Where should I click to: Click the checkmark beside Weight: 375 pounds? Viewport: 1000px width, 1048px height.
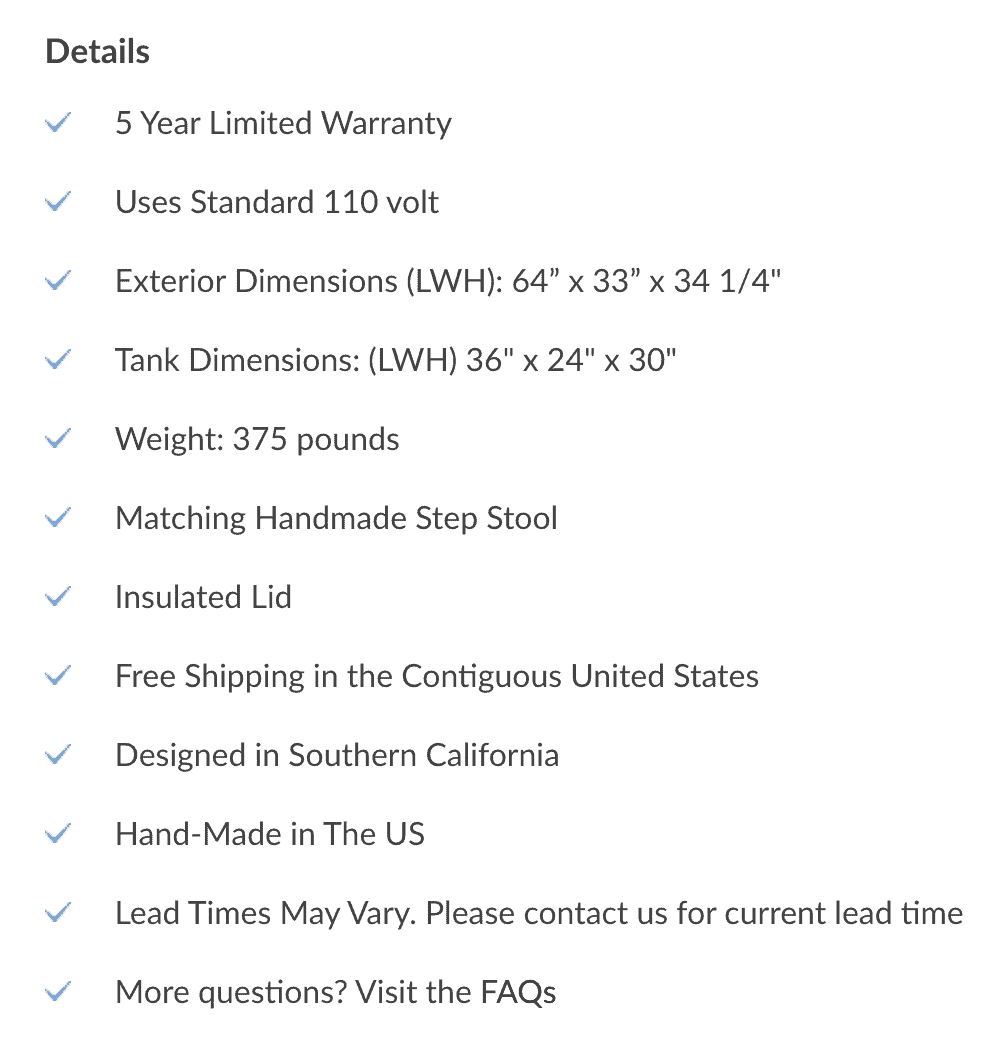58,438
